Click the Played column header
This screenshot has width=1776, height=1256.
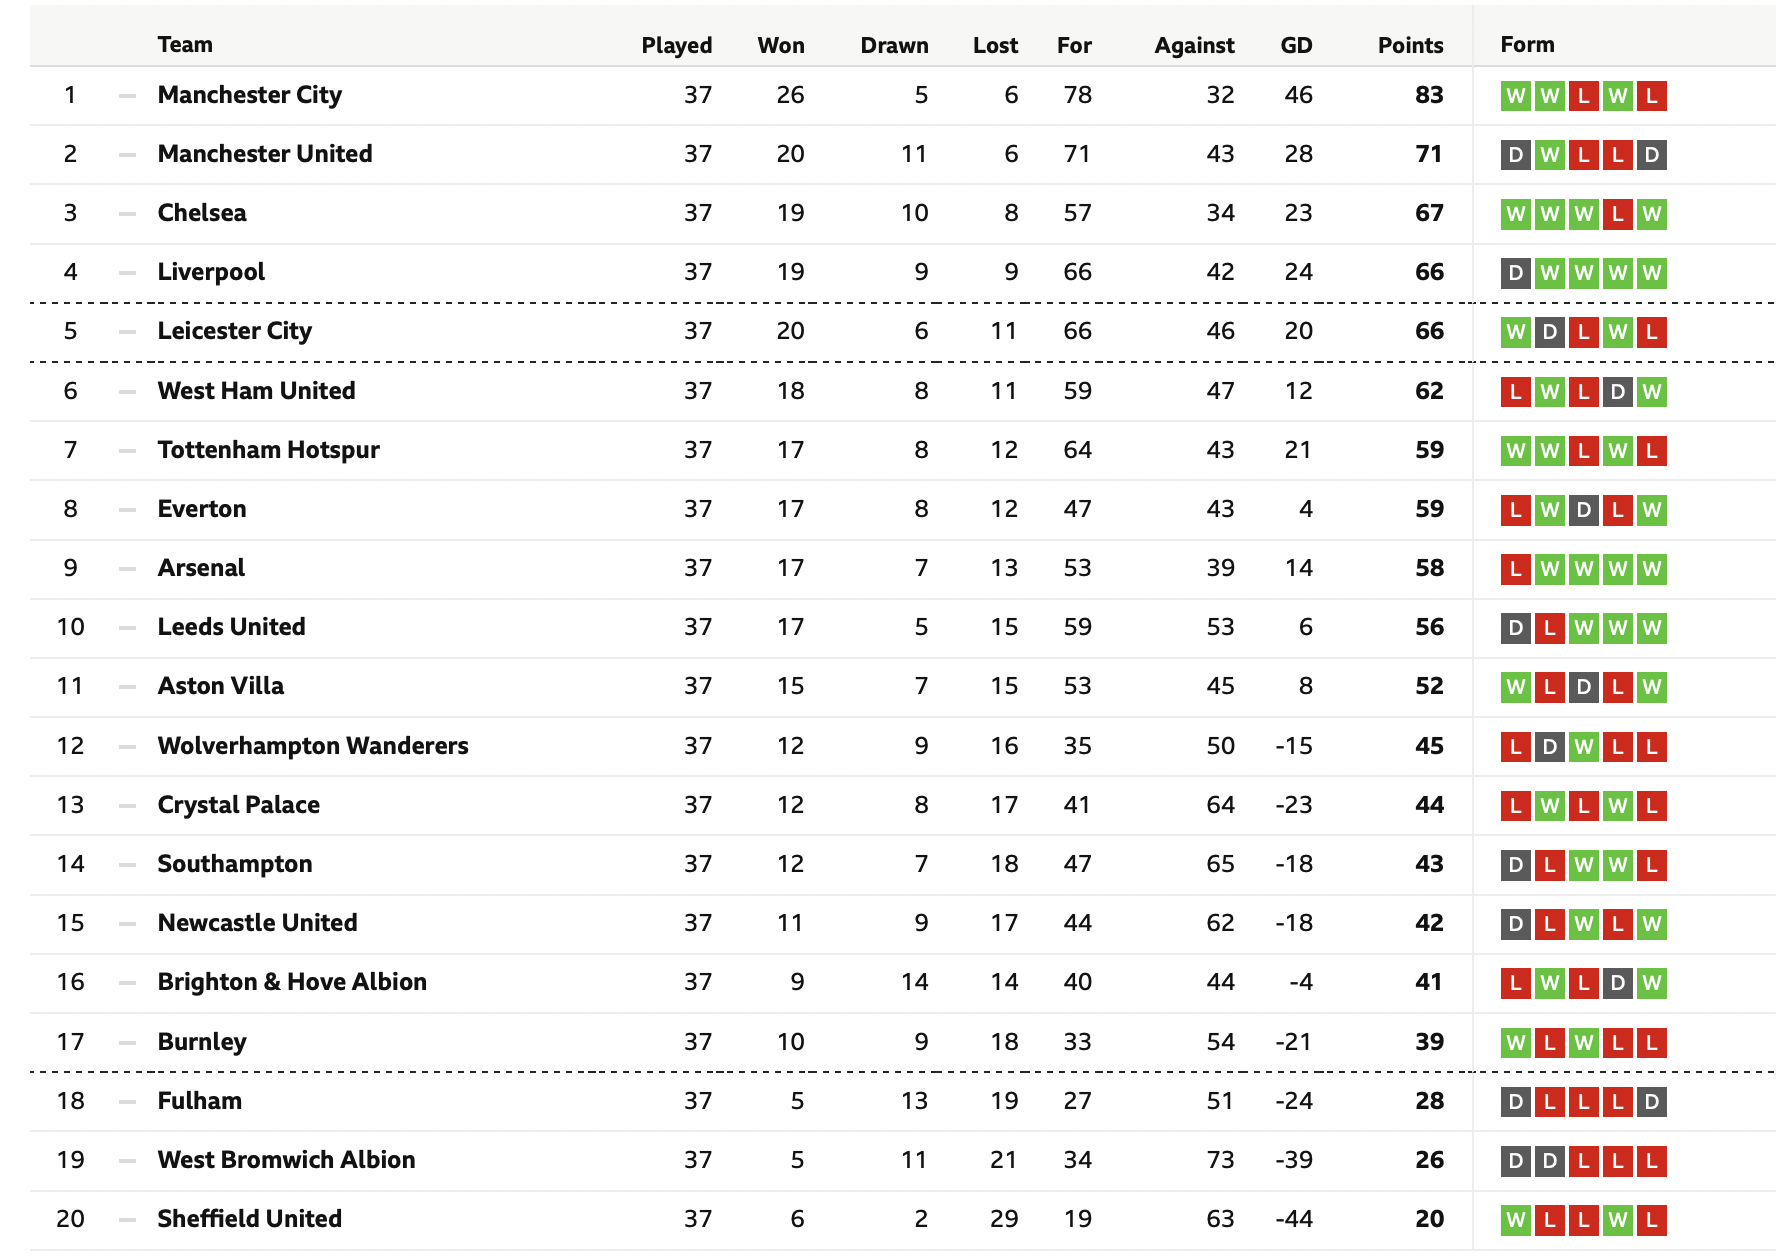click(x=677, y=45)
